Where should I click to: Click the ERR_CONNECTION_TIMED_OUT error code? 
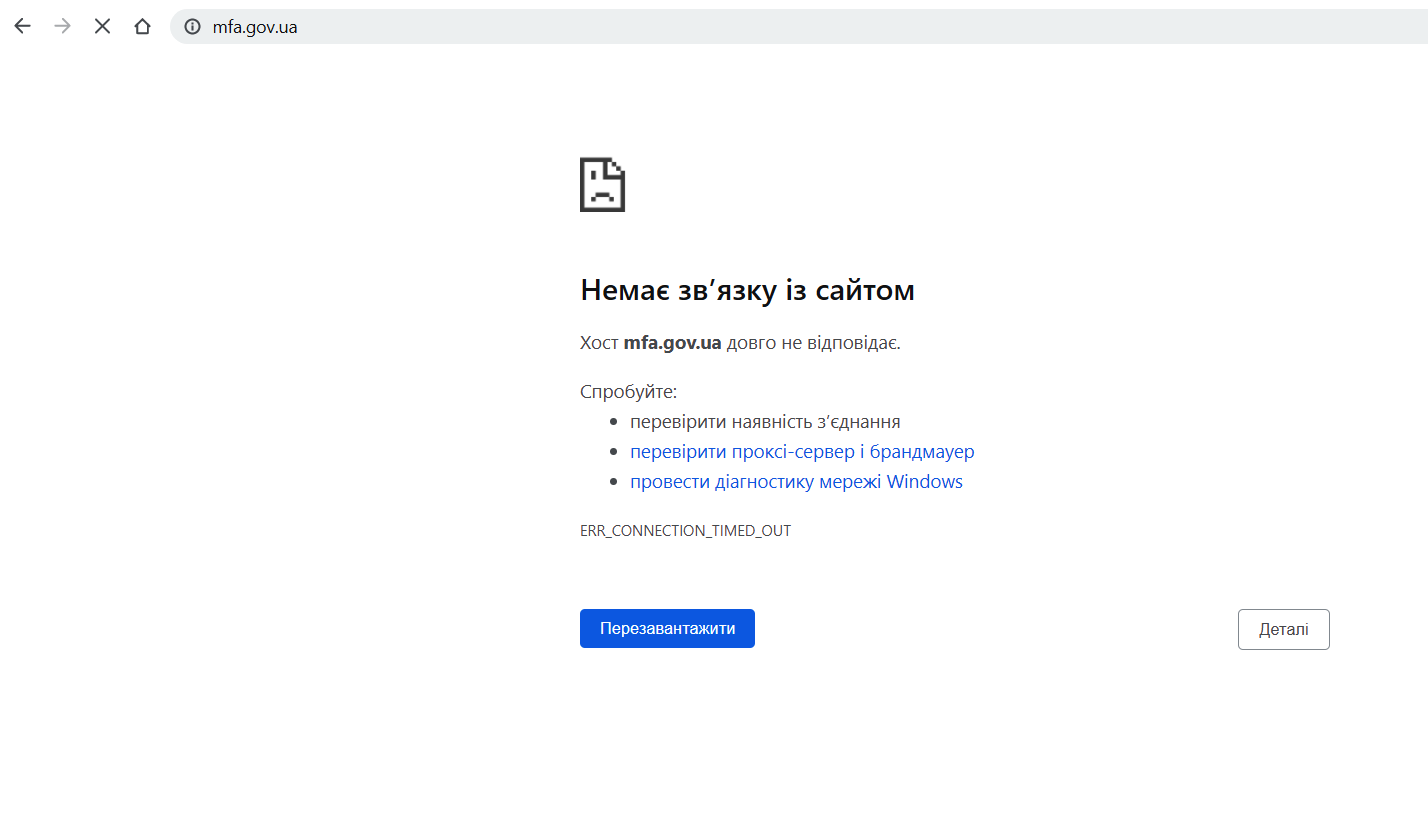click(685, 531)
